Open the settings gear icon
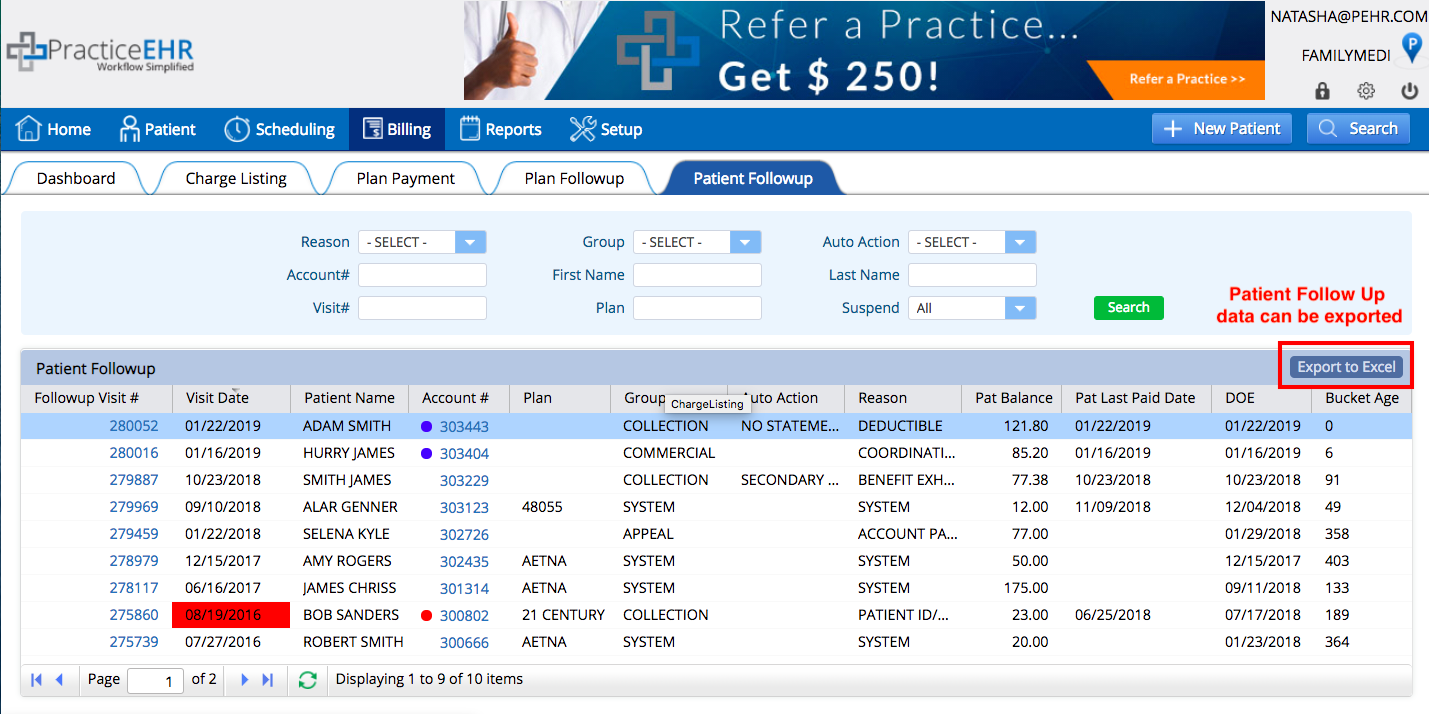The width and height of the screenshot is (1429, 714). point(1366,91)
